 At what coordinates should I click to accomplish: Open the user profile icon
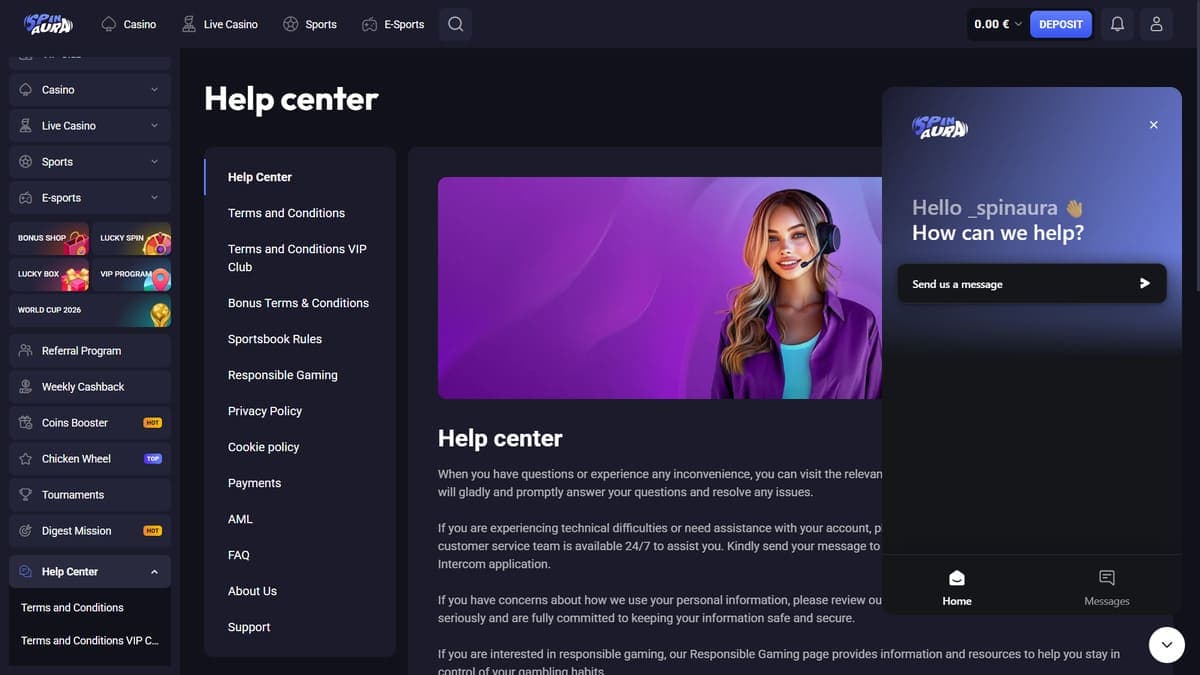(x=1156, y=24)
